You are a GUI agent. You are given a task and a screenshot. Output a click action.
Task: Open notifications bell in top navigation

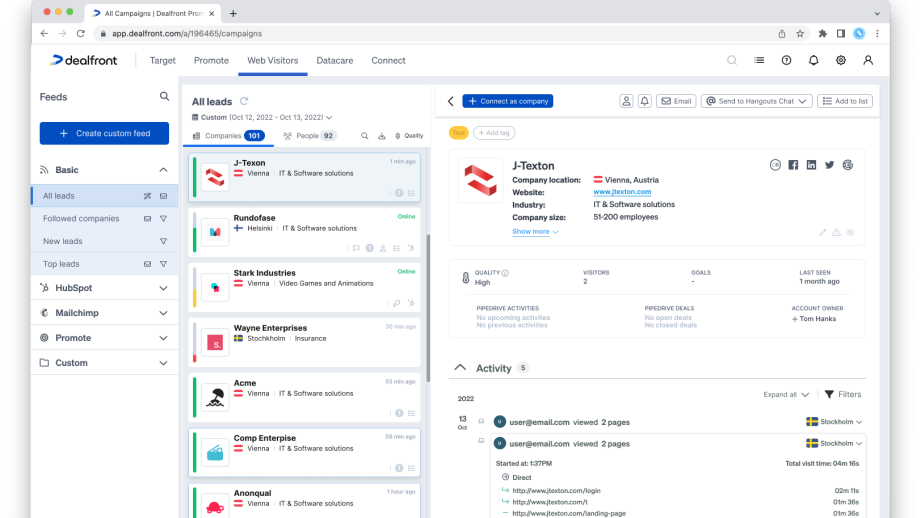coord(814,60)
